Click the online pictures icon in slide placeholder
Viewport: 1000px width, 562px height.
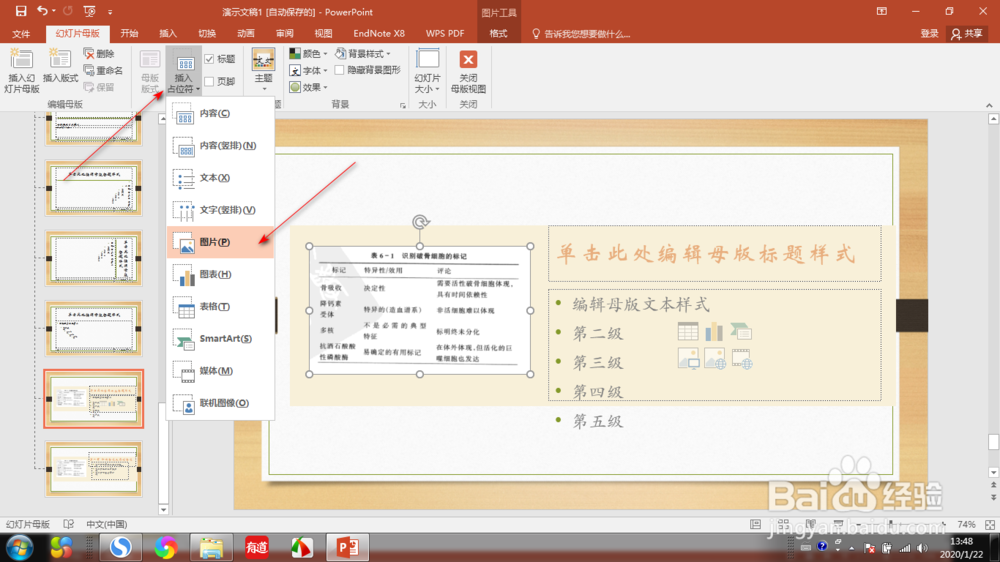[x=714, y=359]
